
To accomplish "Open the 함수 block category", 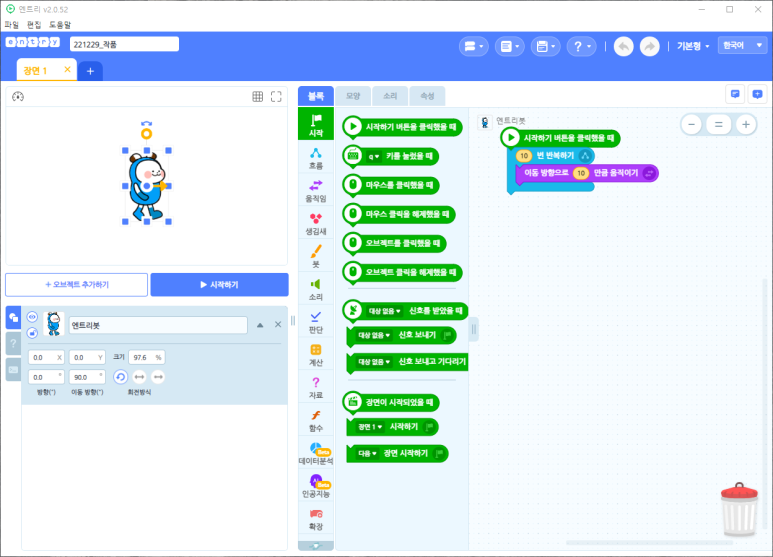I will [x=316, y=420].
